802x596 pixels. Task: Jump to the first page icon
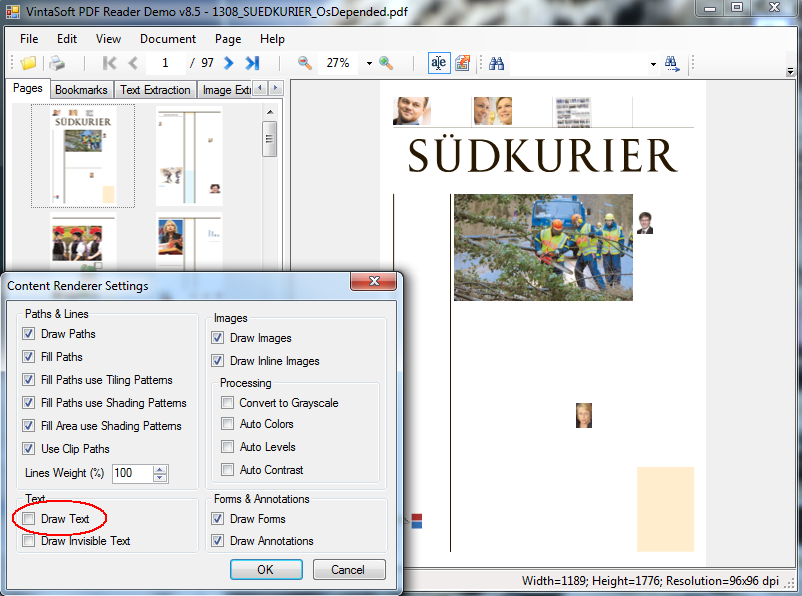coord(110,63)
